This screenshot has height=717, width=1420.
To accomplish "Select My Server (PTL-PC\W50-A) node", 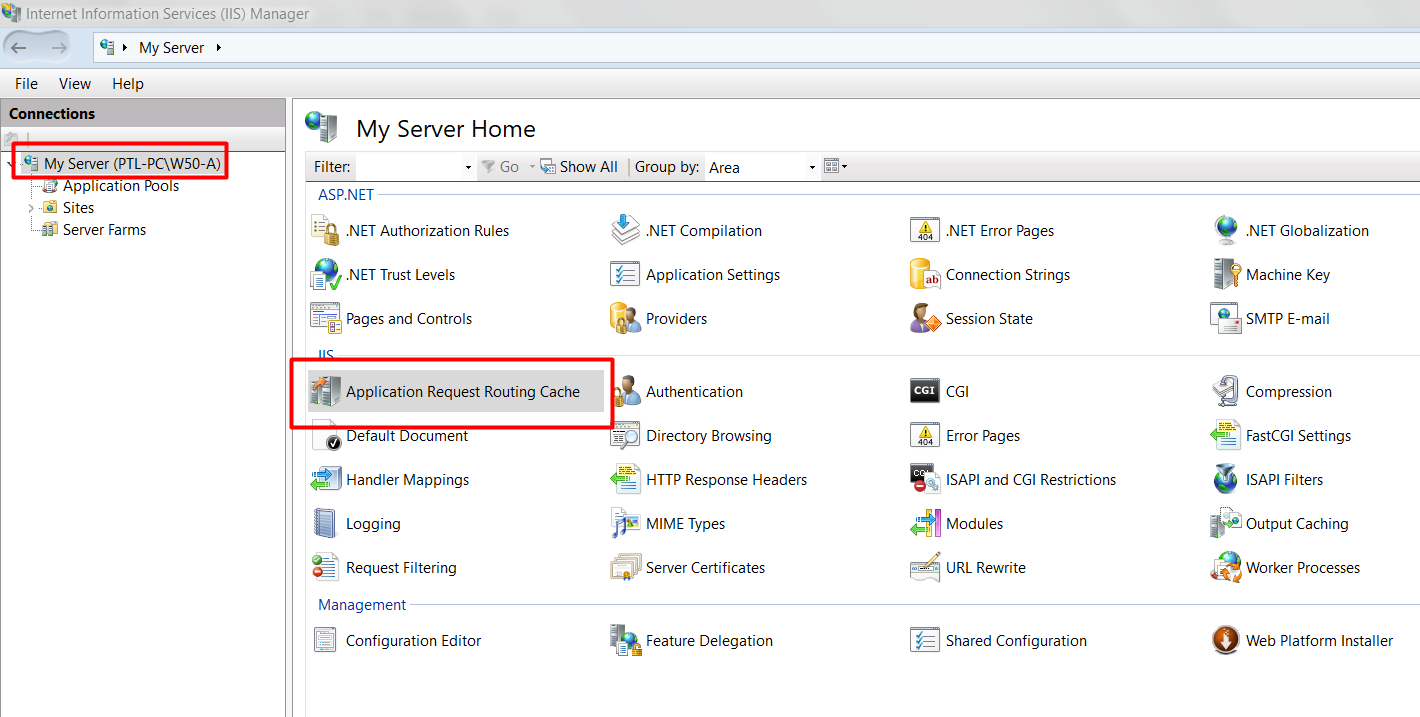I will 121,164.
